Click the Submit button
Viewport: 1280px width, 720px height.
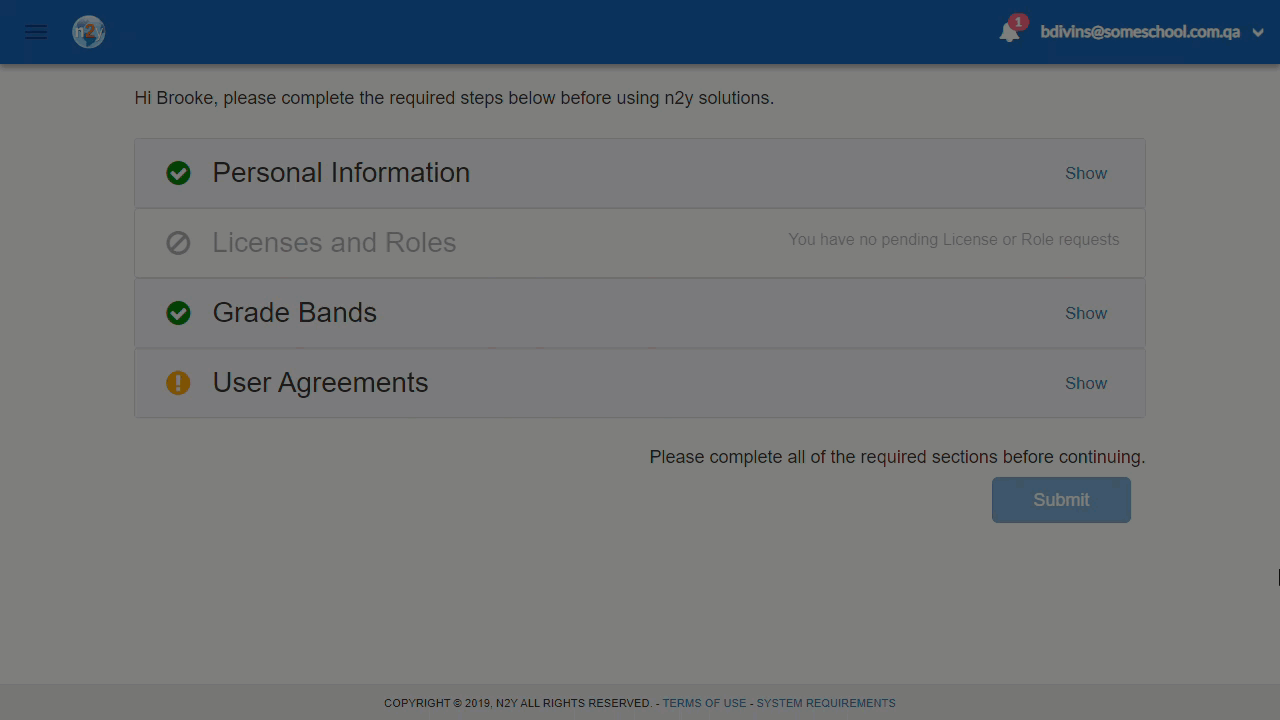tap(1061, 500)
